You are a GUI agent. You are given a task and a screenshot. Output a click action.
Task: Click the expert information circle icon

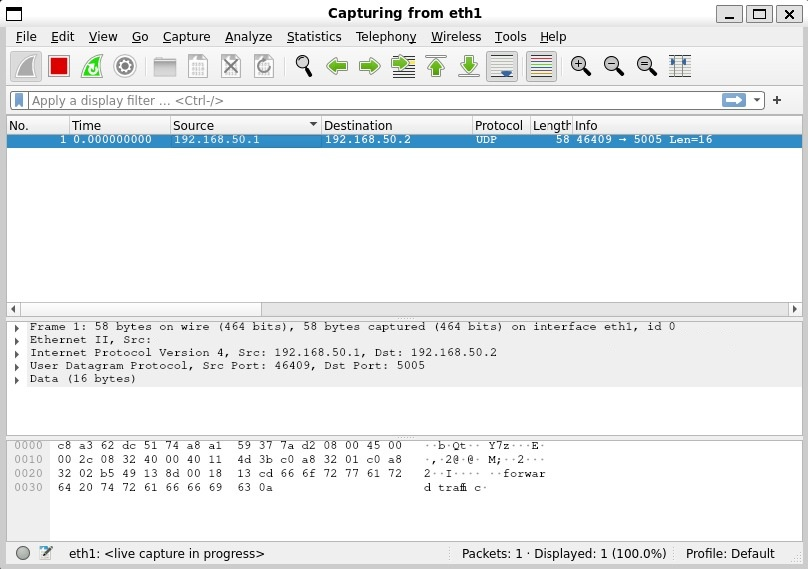pyautogui.click(x=23, y=553)
